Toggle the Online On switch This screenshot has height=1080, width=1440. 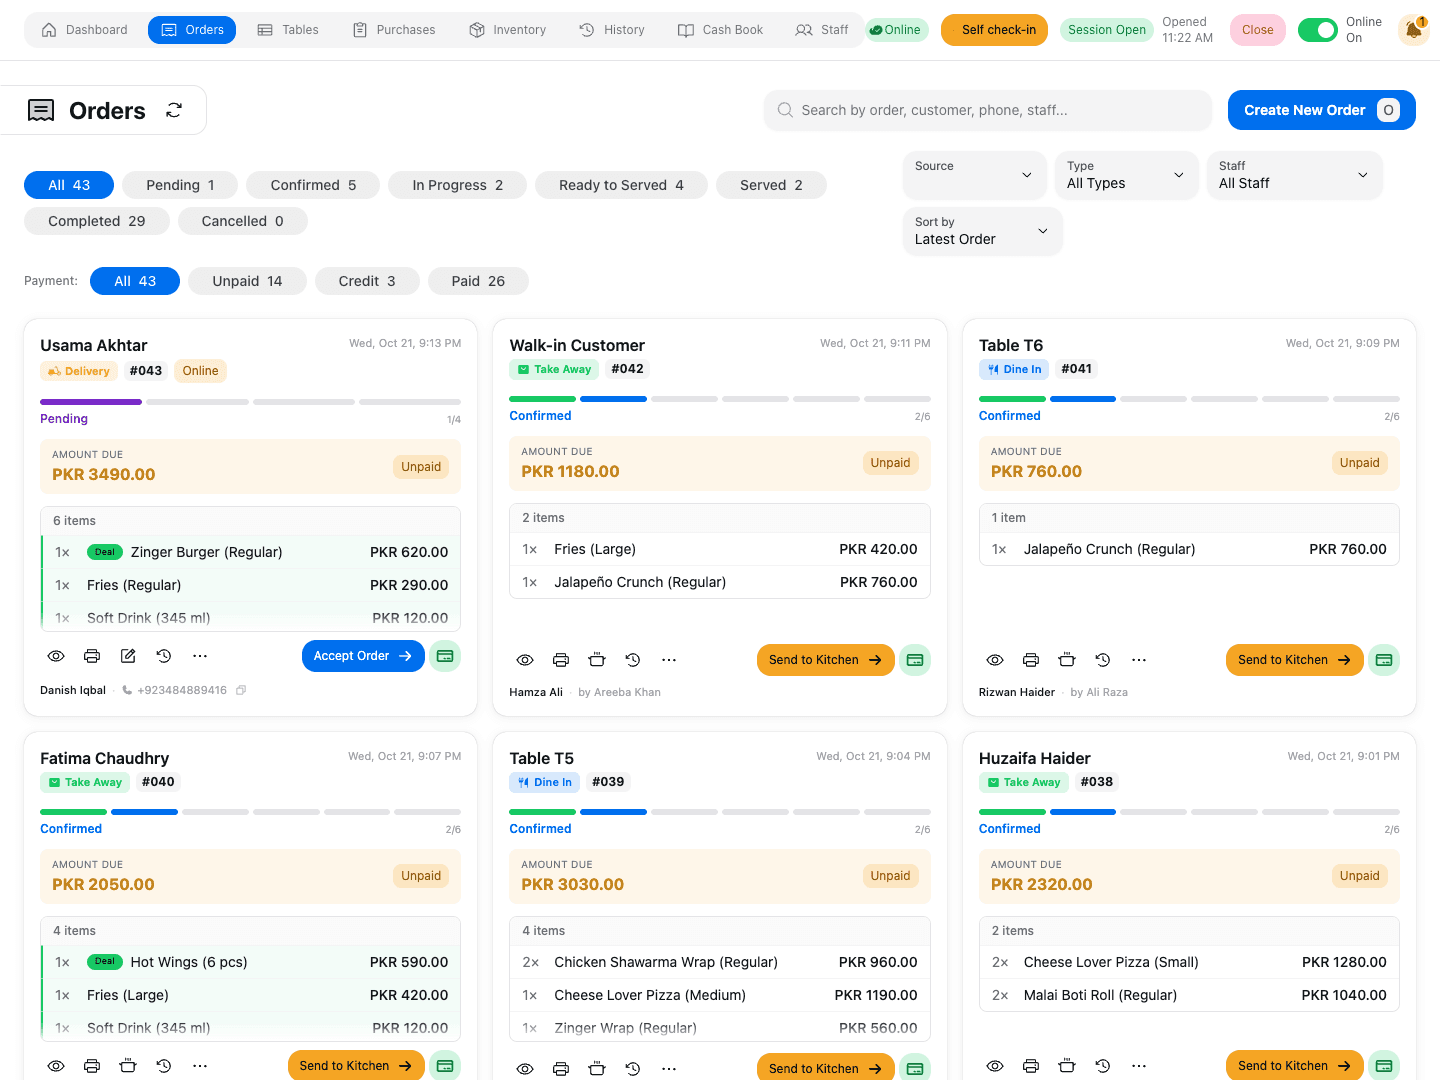pyautogui.click(x=1317, y=30)
